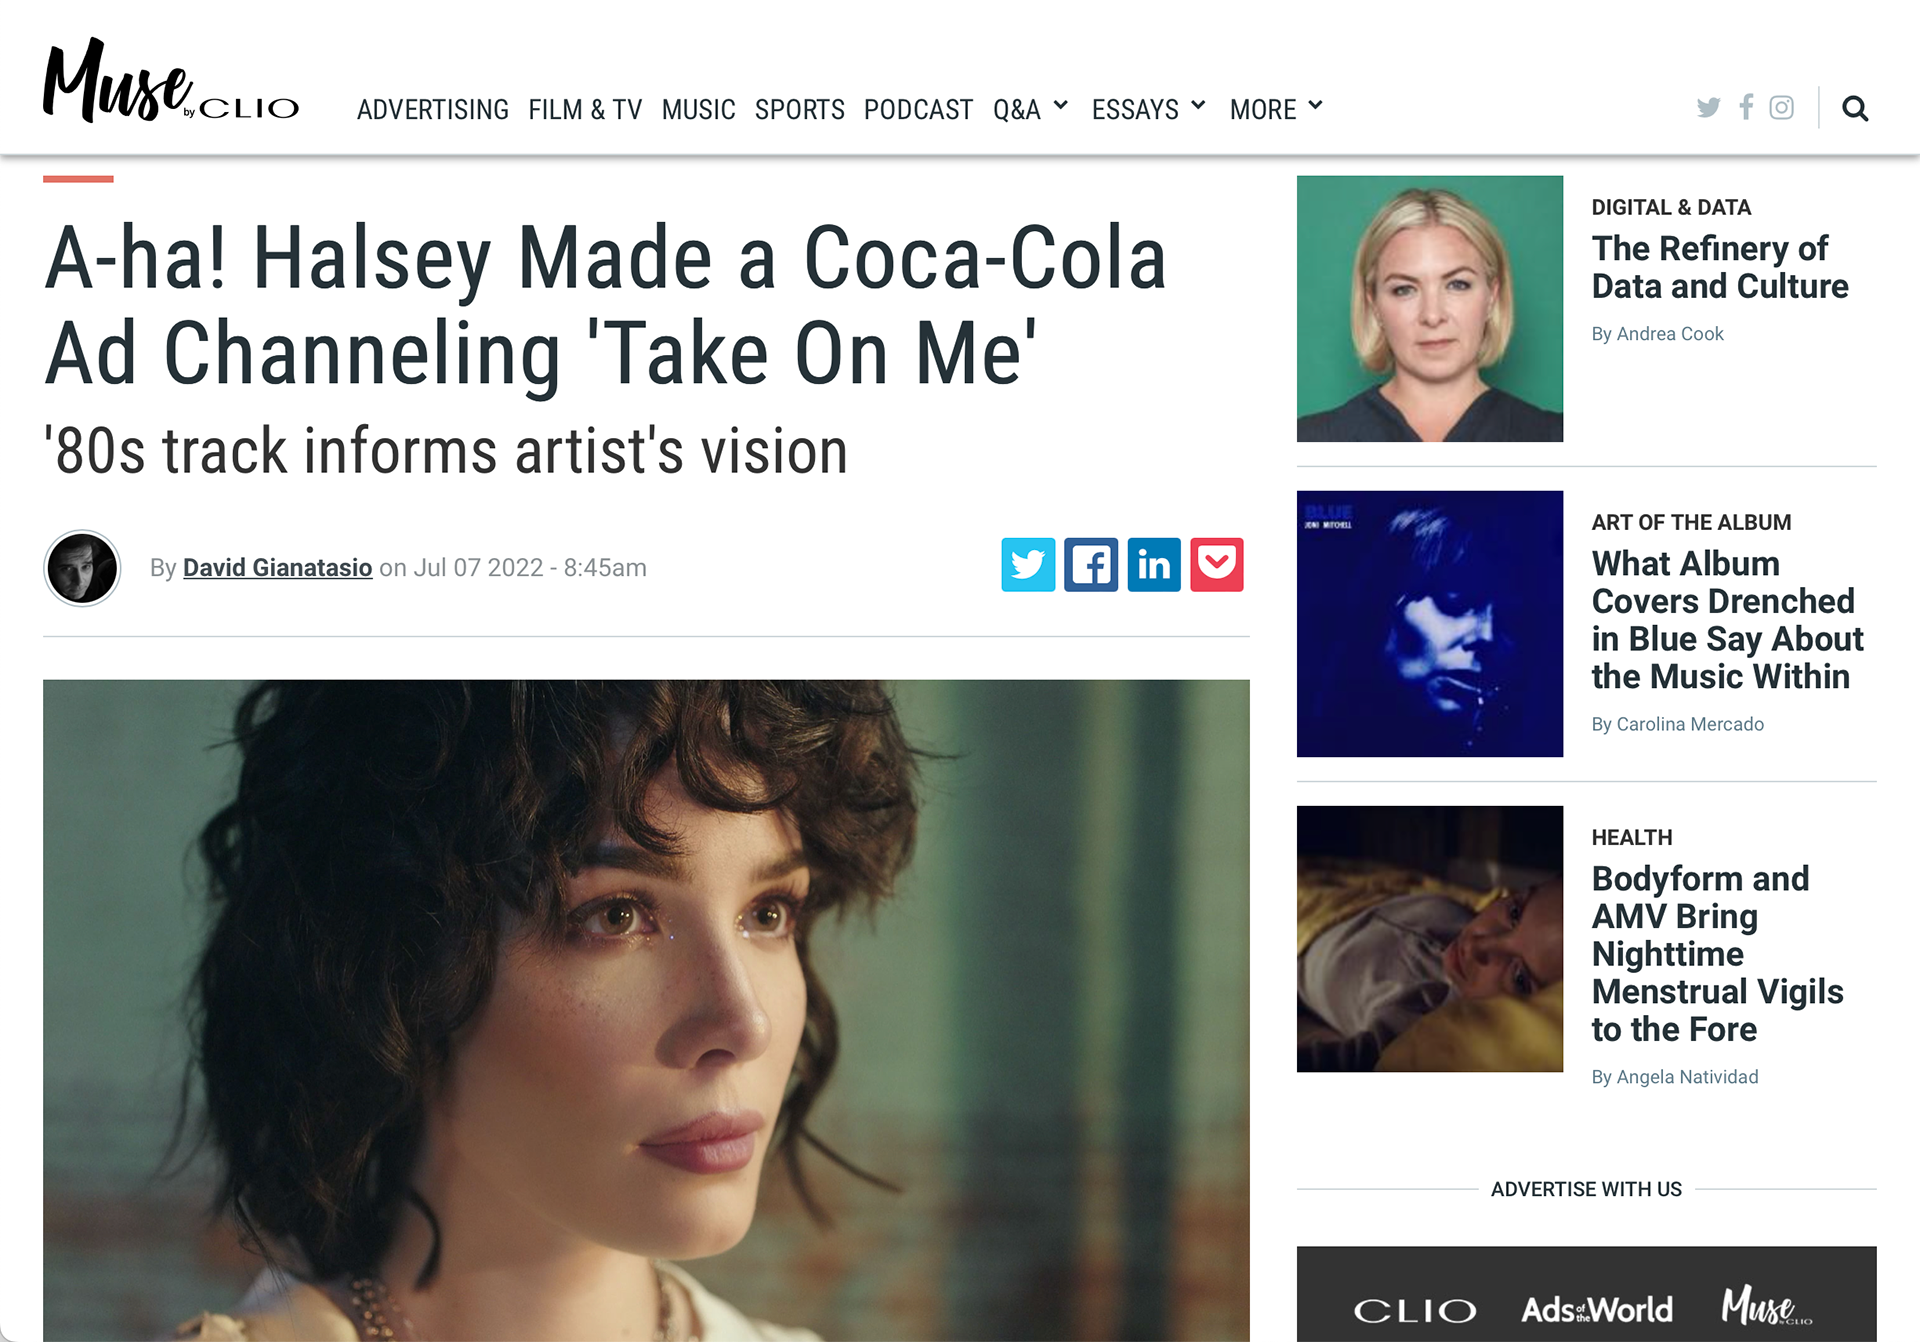
Task: Expand the Q&A dropdown menu
Action: pyautogui.click(x=1030, y=109)
